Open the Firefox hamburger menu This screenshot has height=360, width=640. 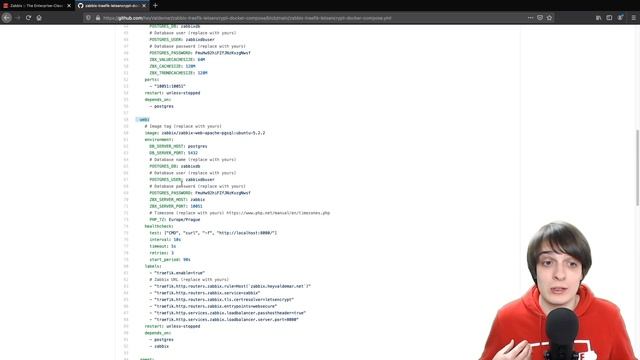coord(633,18)
